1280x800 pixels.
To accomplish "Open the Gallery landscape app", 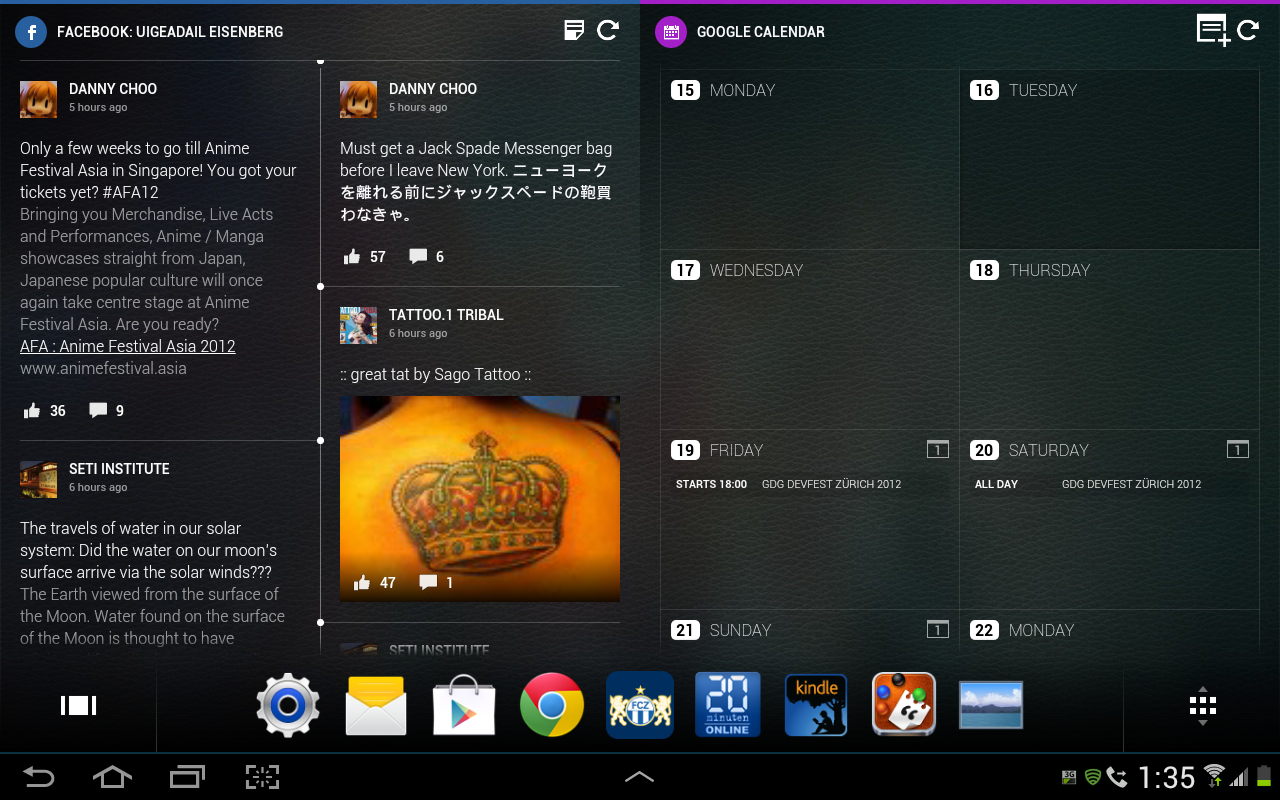I will click(991, 705).
